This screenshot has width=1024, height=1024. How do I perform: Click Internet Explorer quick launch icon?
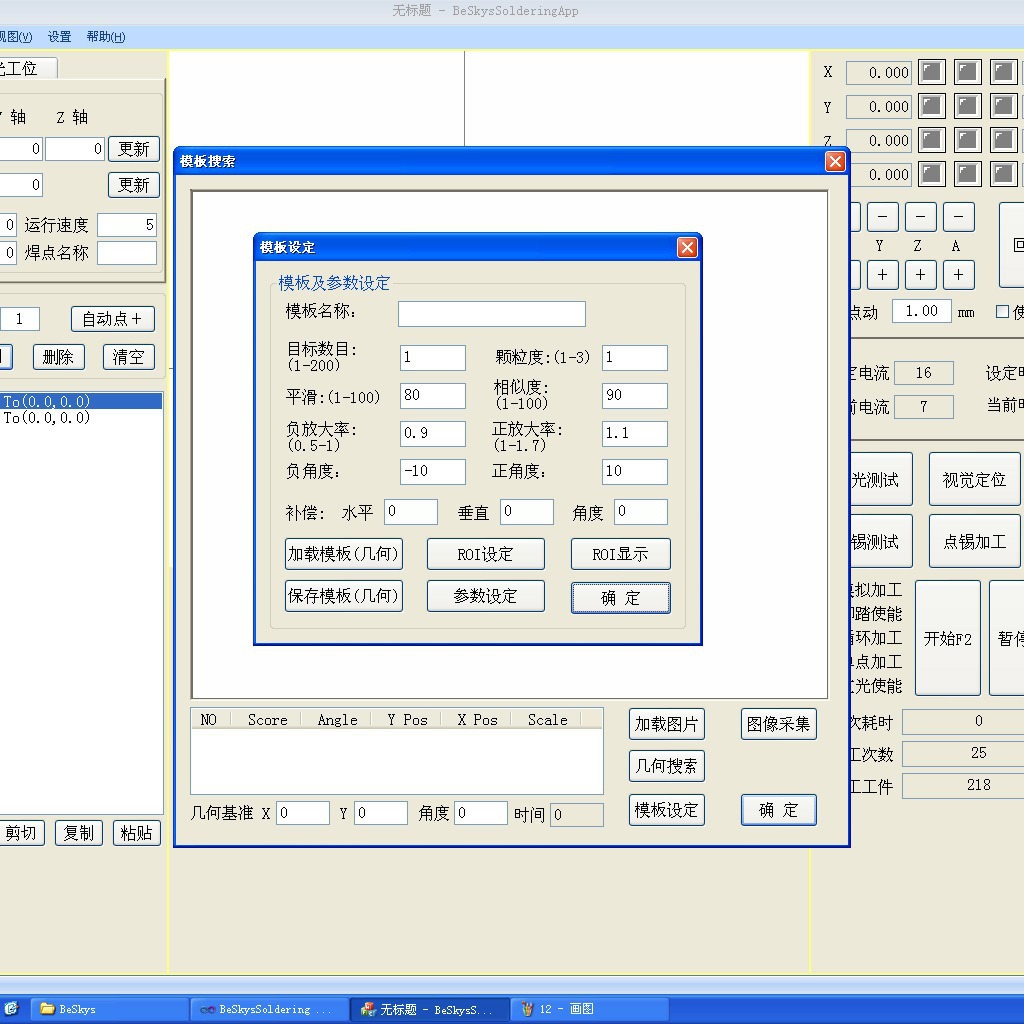click(10, 1009)
